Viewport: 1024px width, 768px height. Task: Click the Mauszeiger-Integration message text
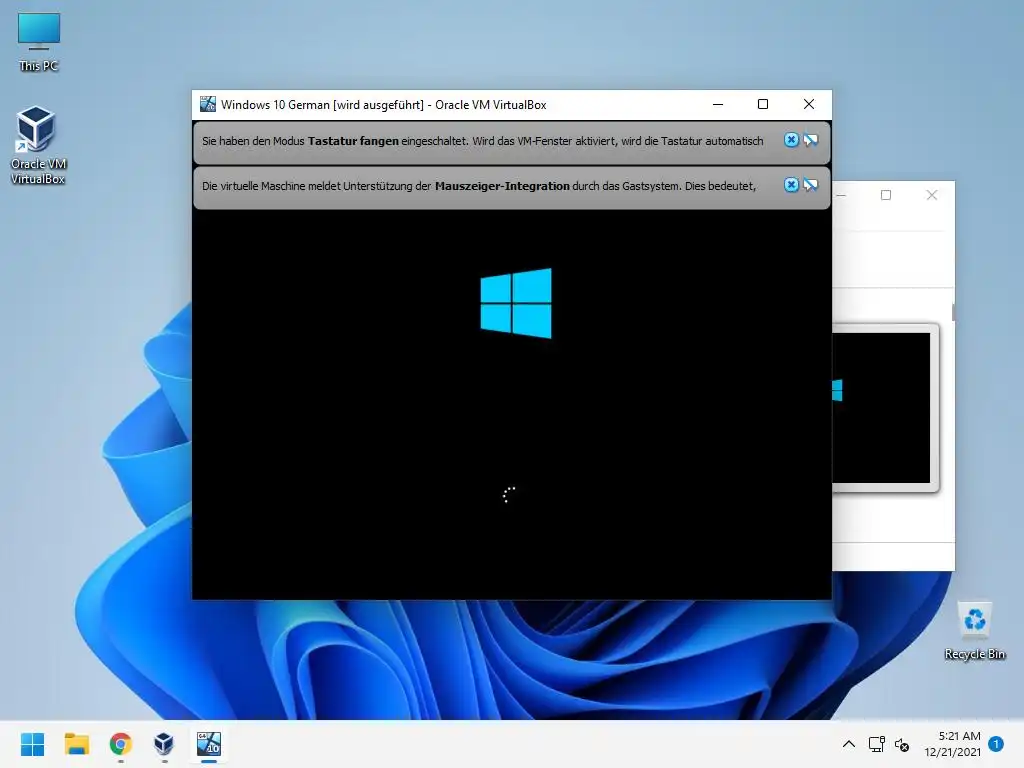[x=479, y=186]
